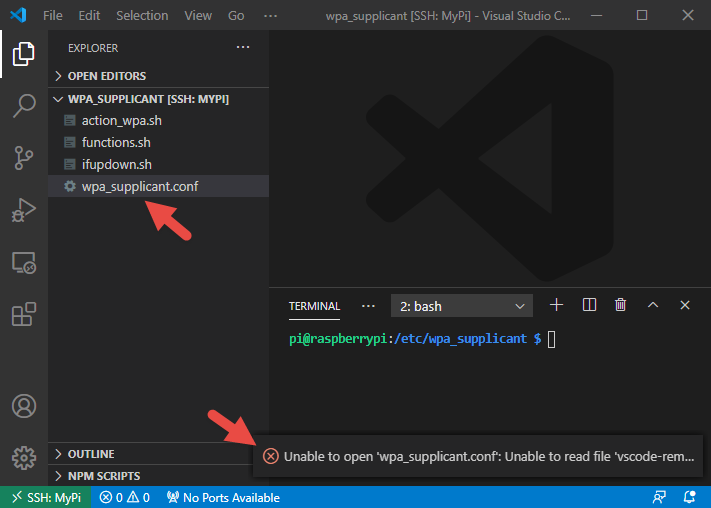Select the Terminal panel tab
Viewport: 711px width, 508px height.
coord(314,306)
